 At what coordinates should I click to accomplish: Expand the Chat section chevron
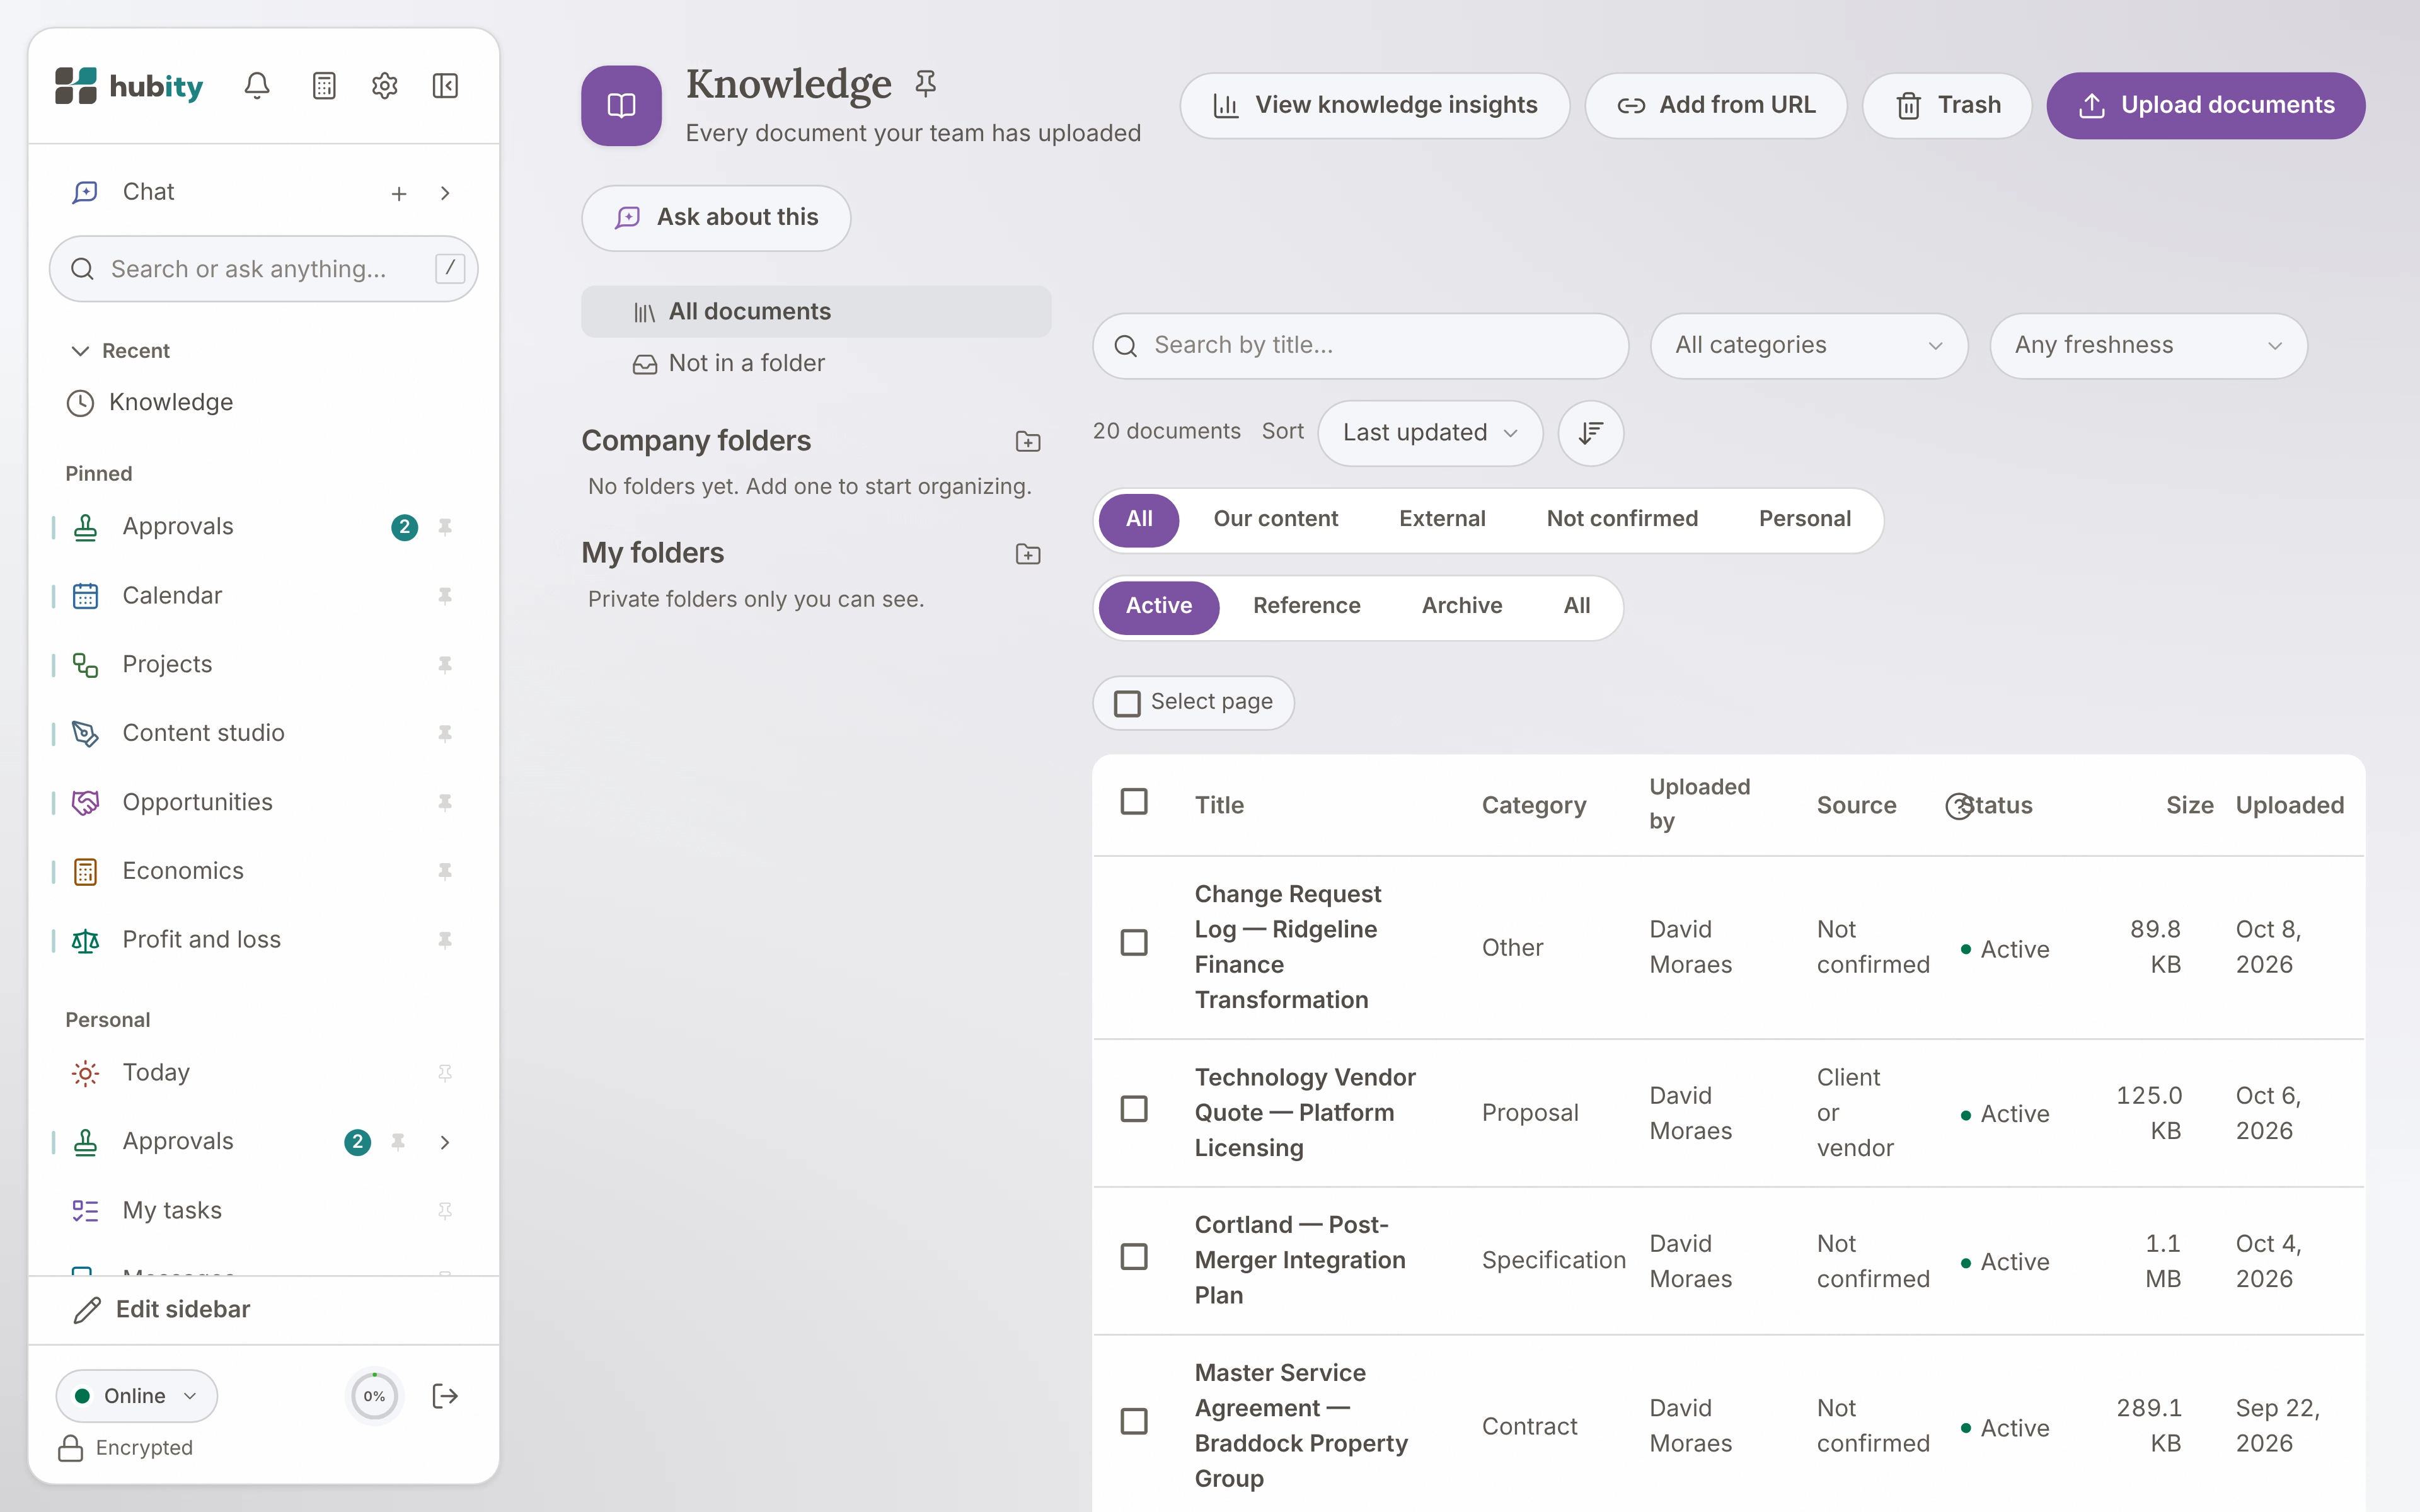click(445, 193)
